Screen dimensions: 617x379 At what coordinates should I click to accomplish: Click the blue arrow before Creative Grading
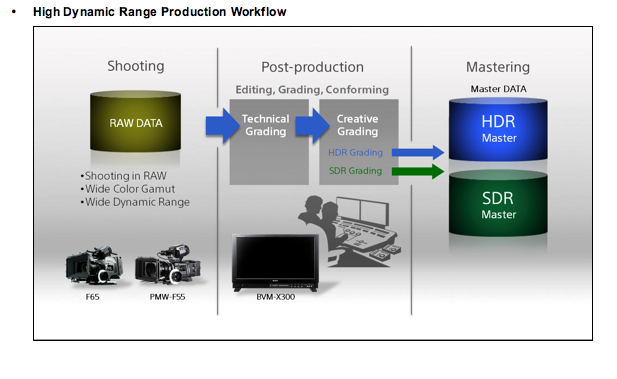(x=312, y=126)
